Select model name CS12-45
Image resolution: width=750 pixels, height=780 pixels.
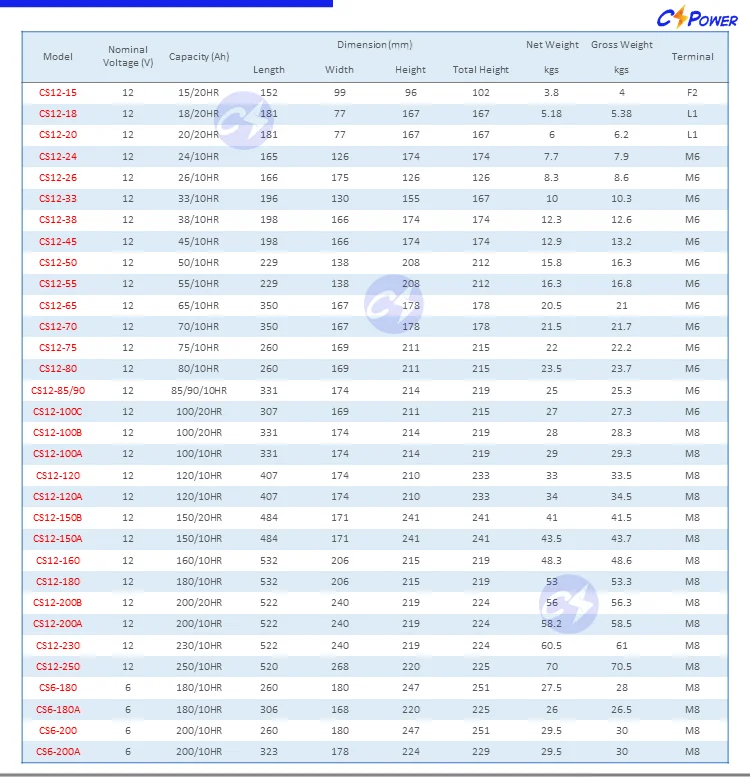(x=58, y=241)
